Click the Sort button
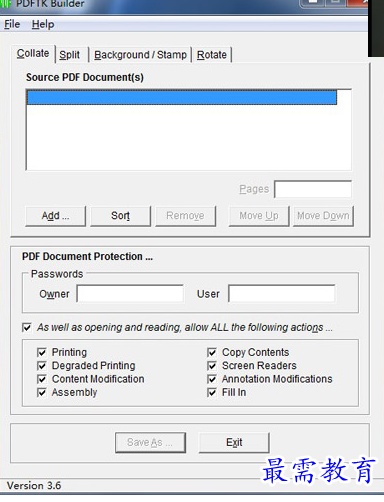Viewport: 384px width, 502px height. (x=120, y=216)
